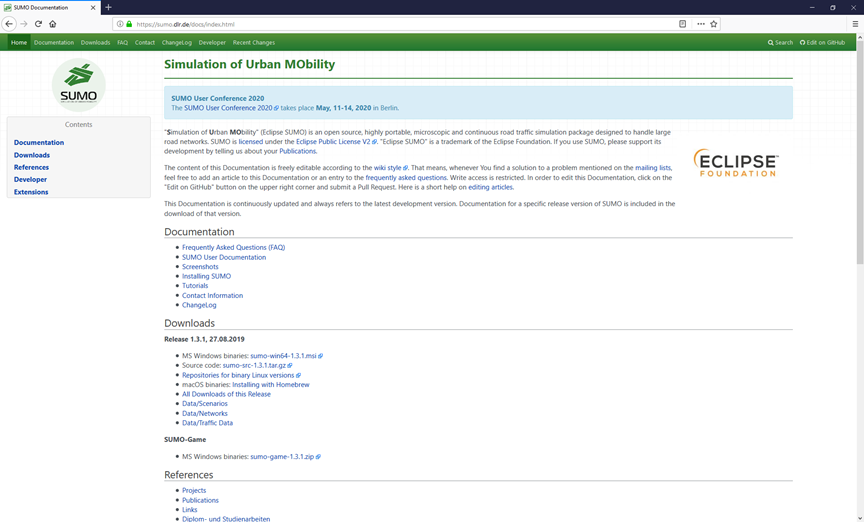Open the Eclipse Public License V2 link

point(336,142)
